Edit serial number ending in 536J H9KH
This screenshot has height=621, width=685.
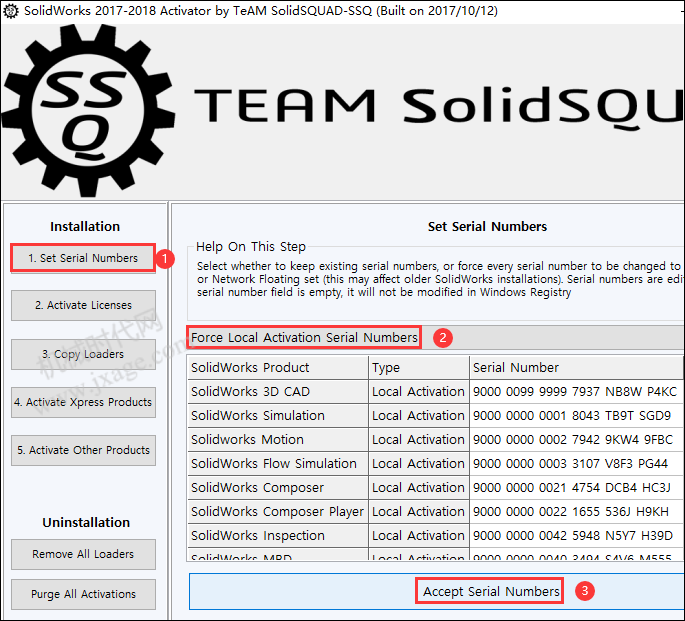click(x=577, y=512)
